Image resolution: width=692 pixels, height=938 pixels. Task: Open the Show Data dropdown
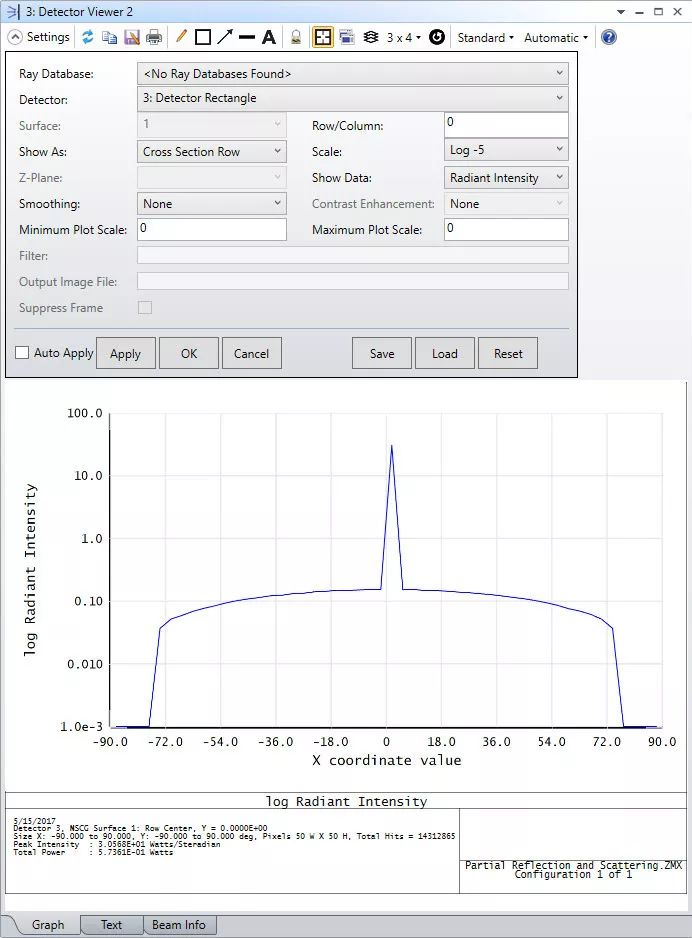point(506,178)
